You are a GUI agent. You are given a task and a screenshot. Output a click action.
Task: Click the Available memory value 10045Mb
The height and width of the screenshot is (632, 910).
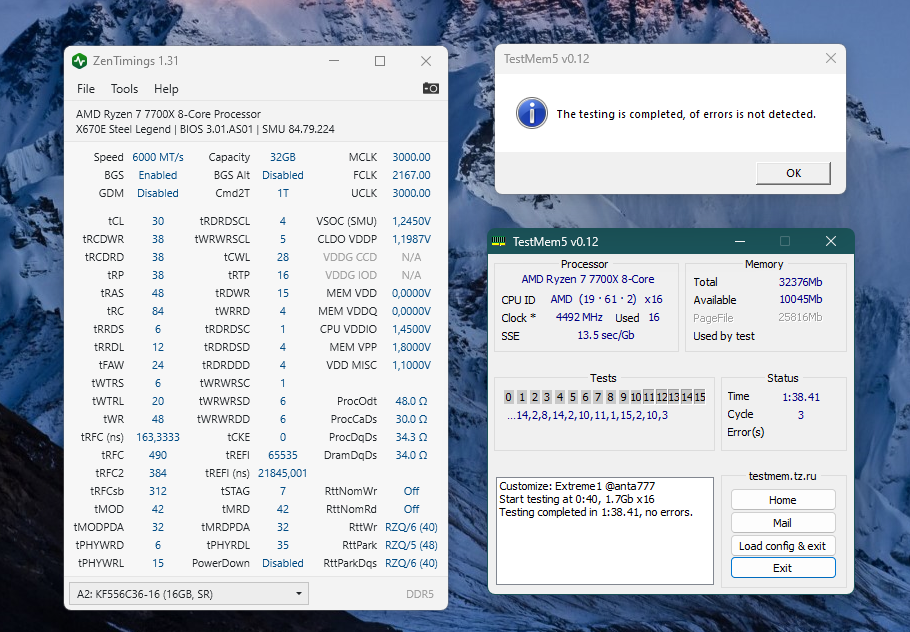click(x=800, y=299)
